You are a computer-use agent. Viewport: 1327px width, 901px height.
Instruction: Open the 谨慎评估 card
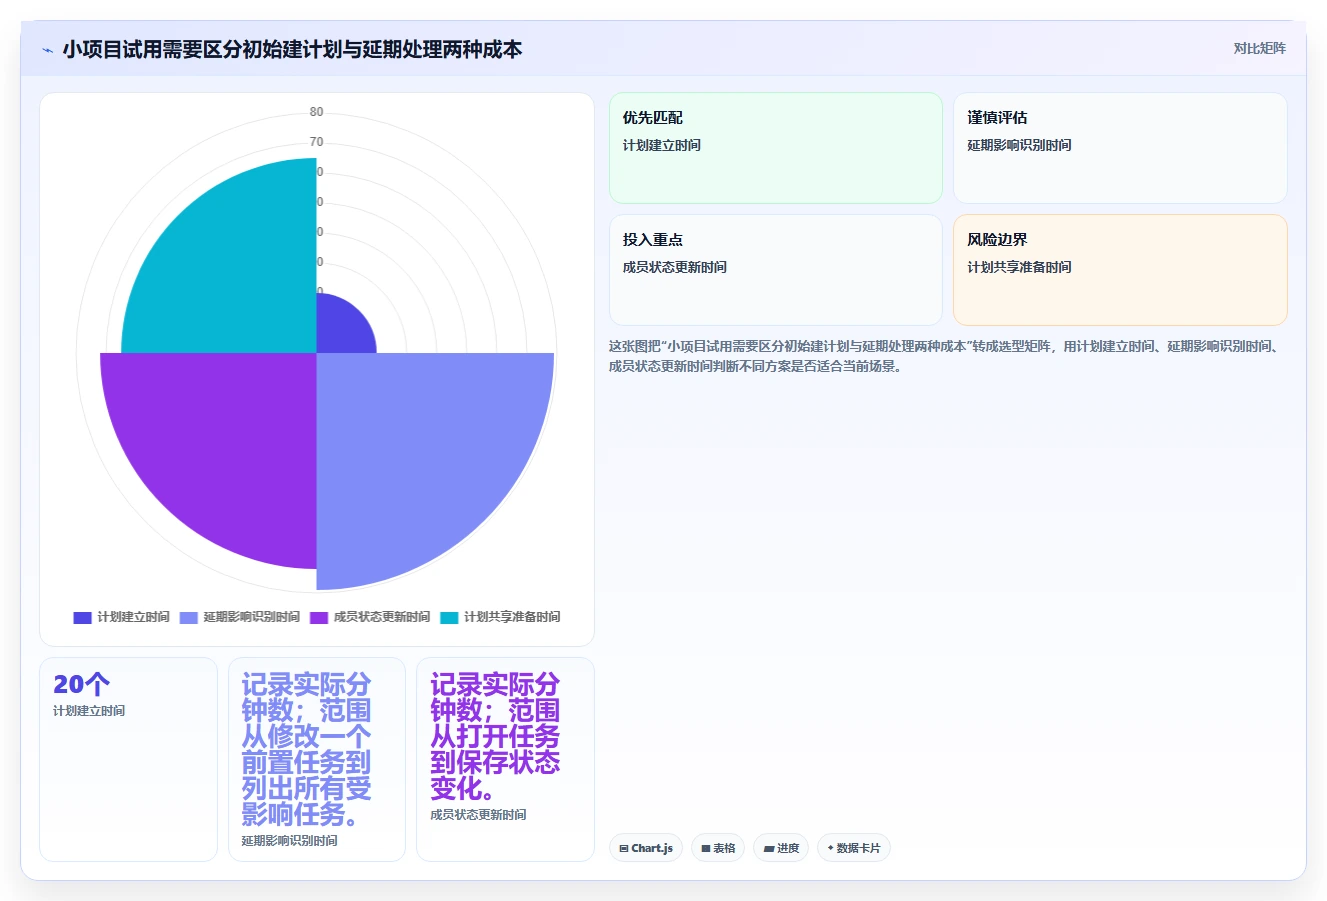pyautogui.click(x=1120, y=148)
